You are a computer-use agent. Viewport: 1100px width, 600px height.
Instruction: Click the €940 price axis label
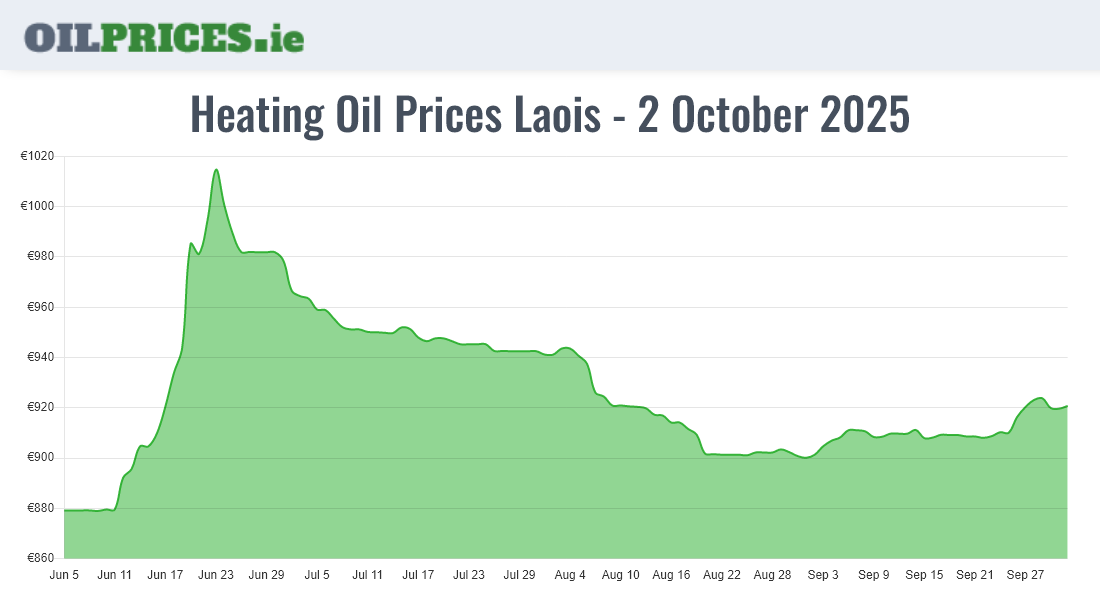tap(40, 357)
